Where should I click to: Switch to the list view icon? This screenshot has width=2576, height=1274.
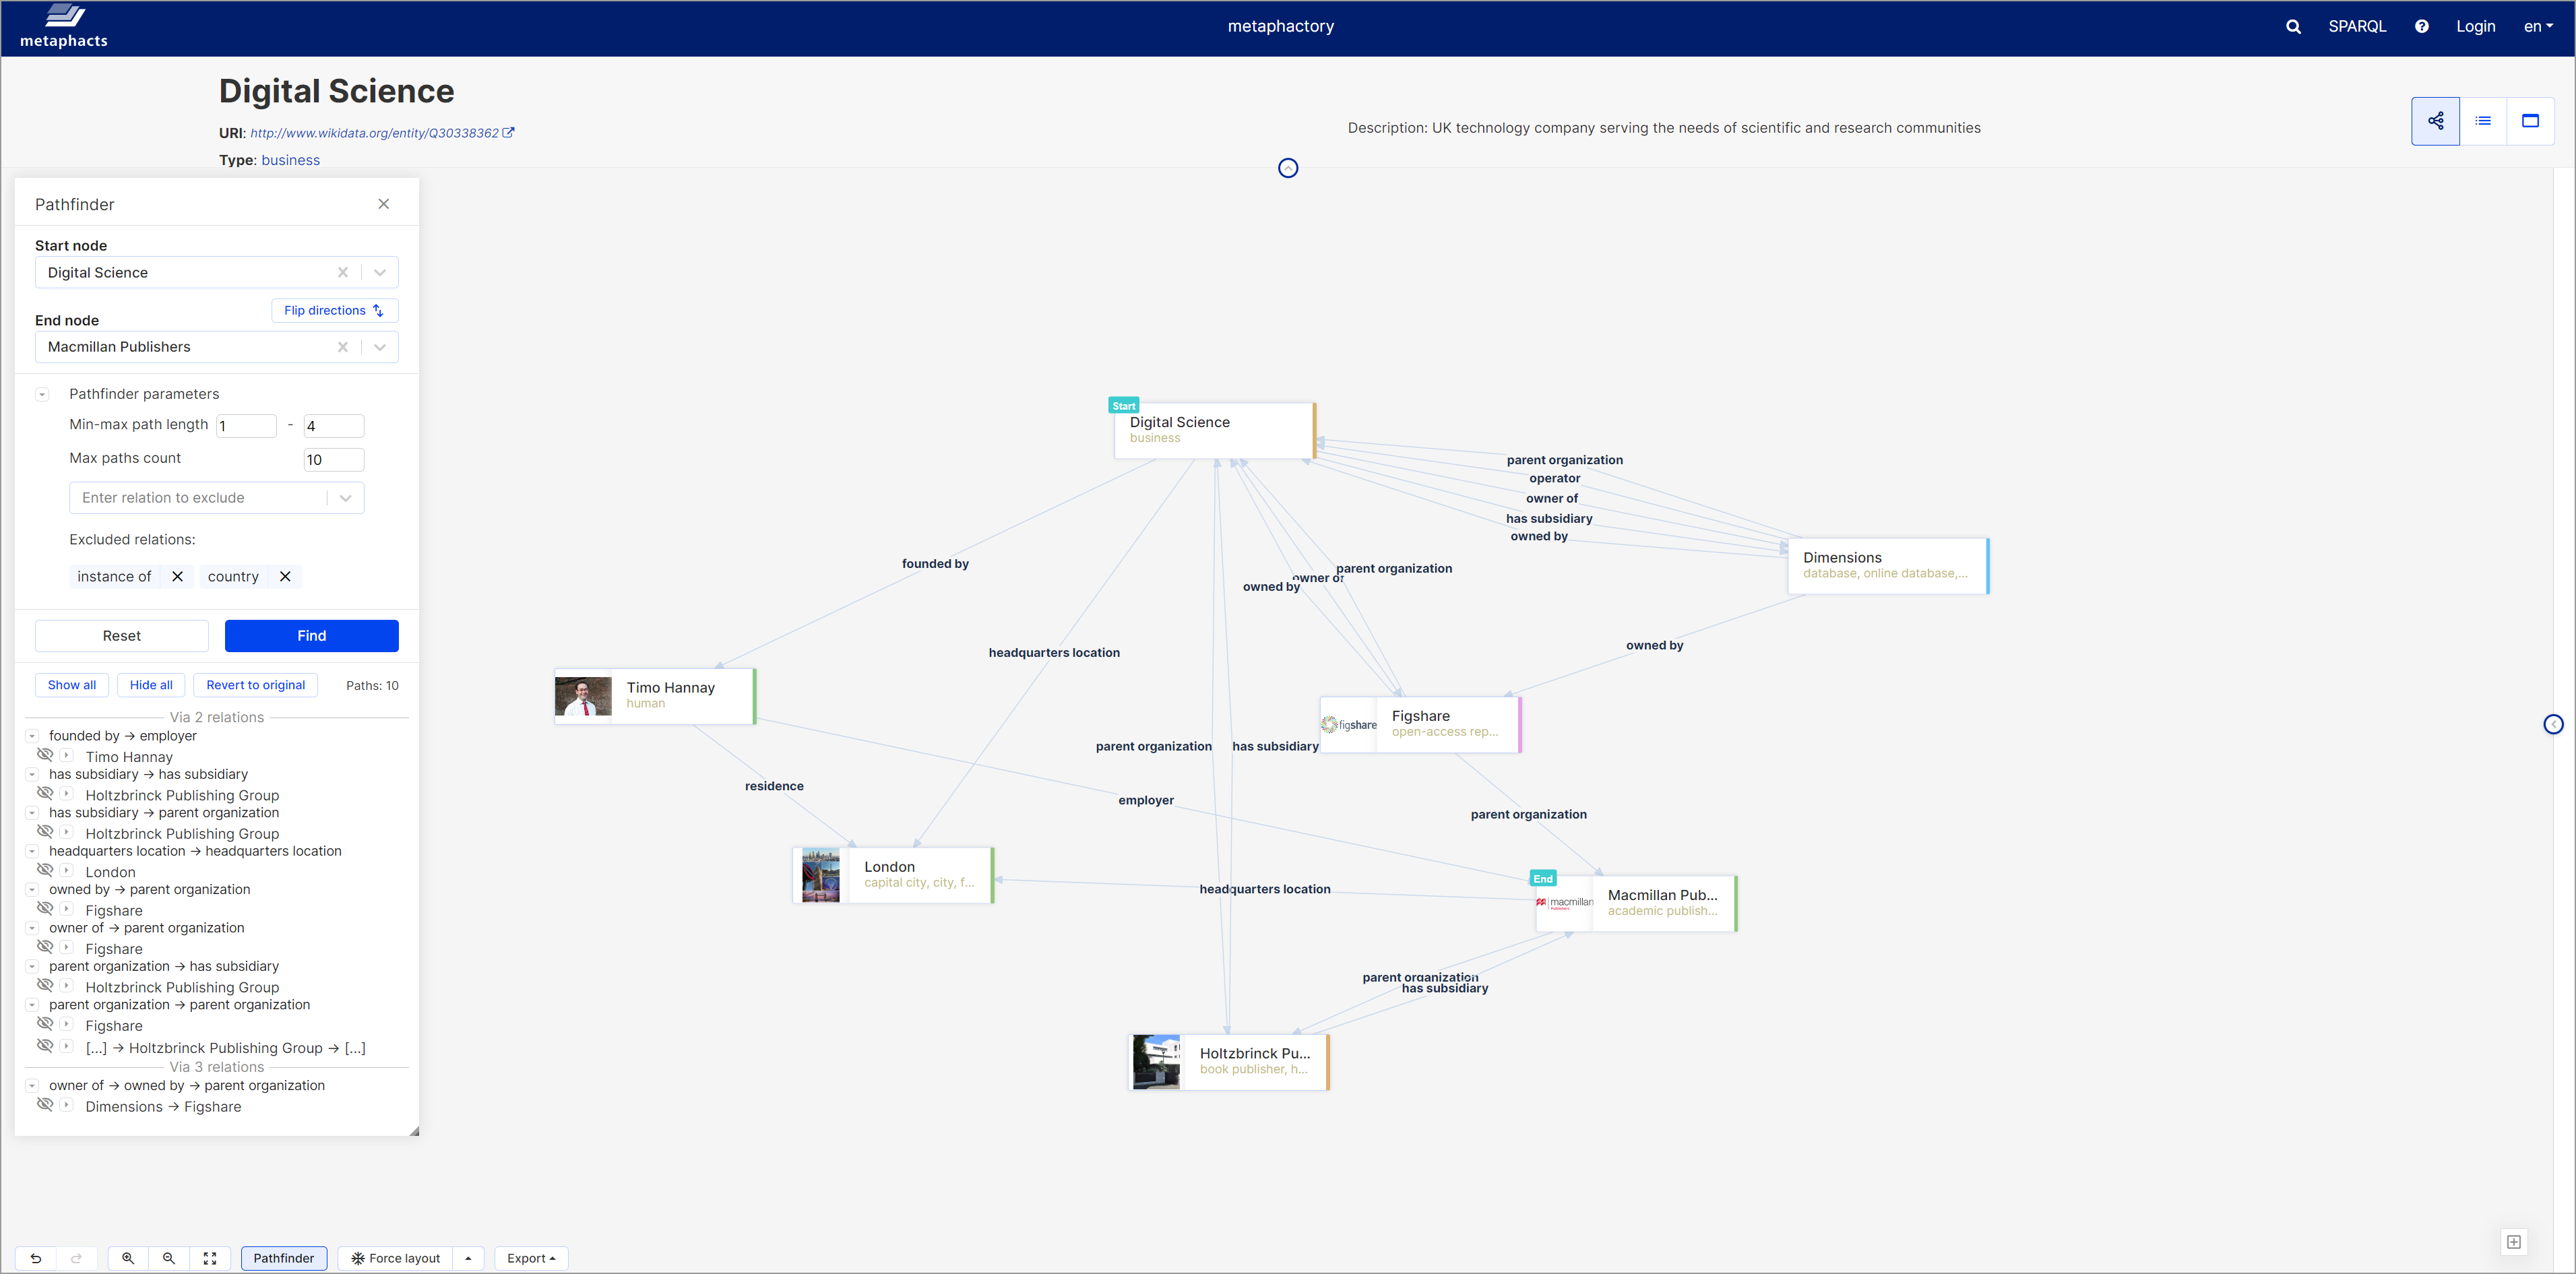pyautogui.click(x=2483, y=121)
